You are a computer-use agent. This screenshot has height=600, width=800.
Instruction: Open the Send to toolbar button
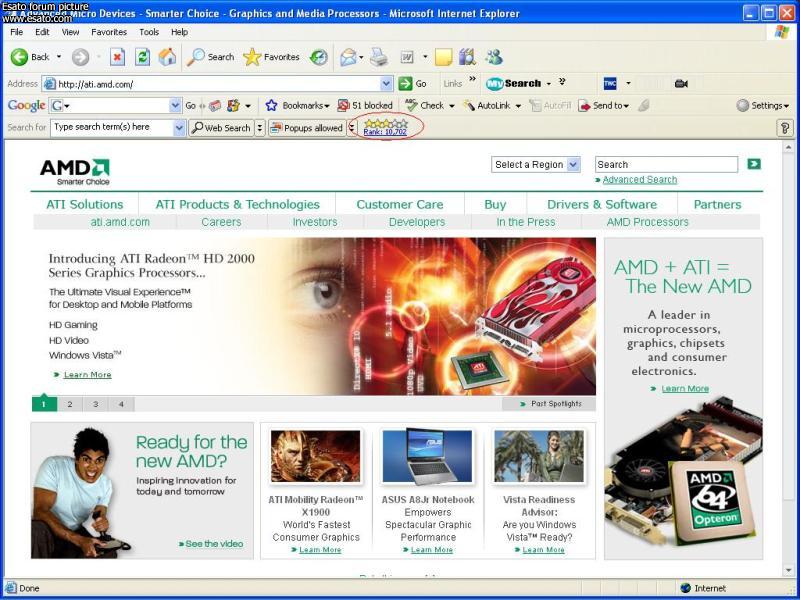[603, 106]
